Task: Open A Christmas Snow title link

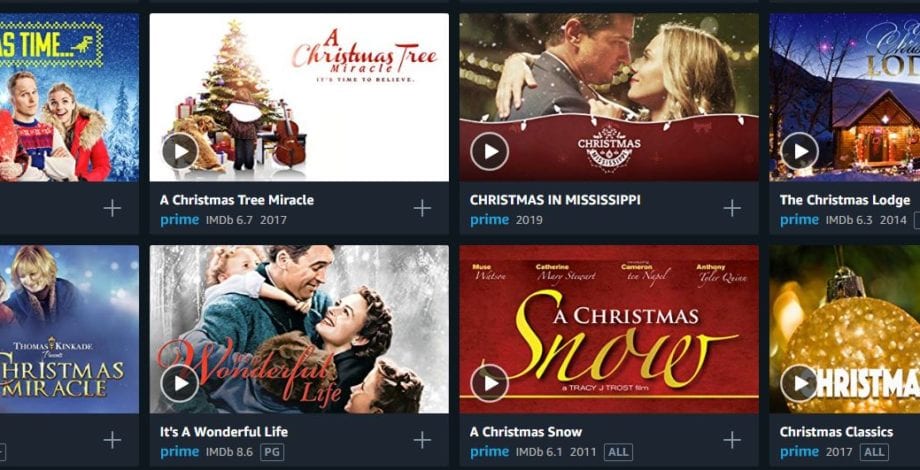Action: pyautogui.click(x=526, y=432)
